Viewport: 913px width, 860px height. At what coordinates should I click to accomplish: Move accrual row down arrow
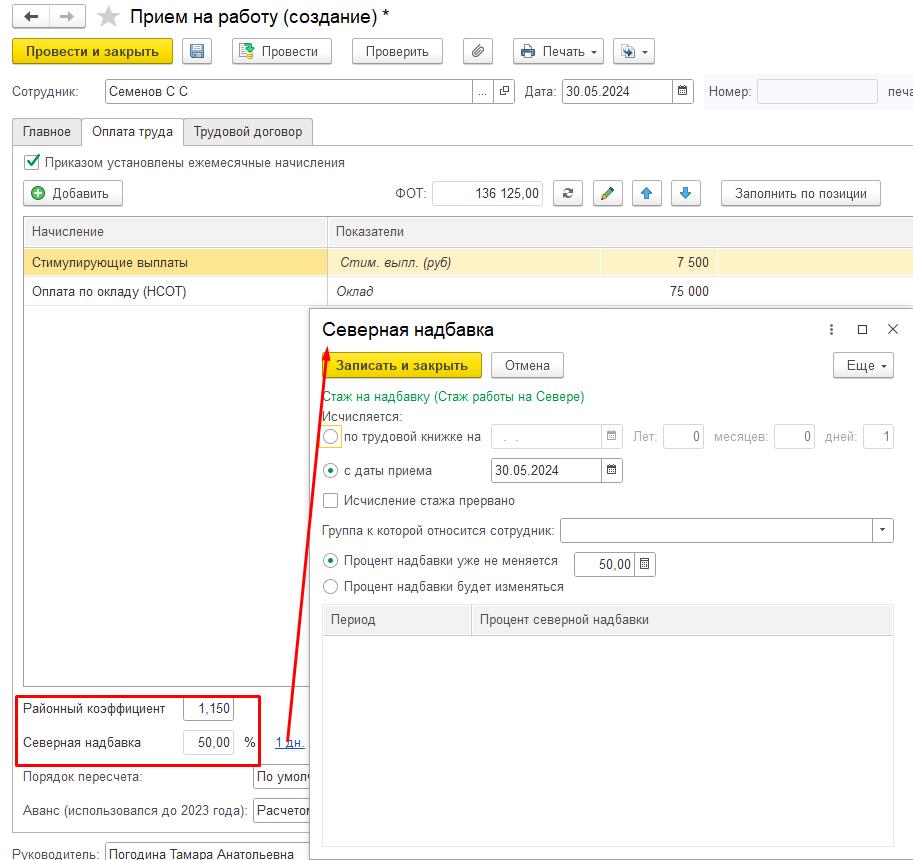click(x=685, y=194)
